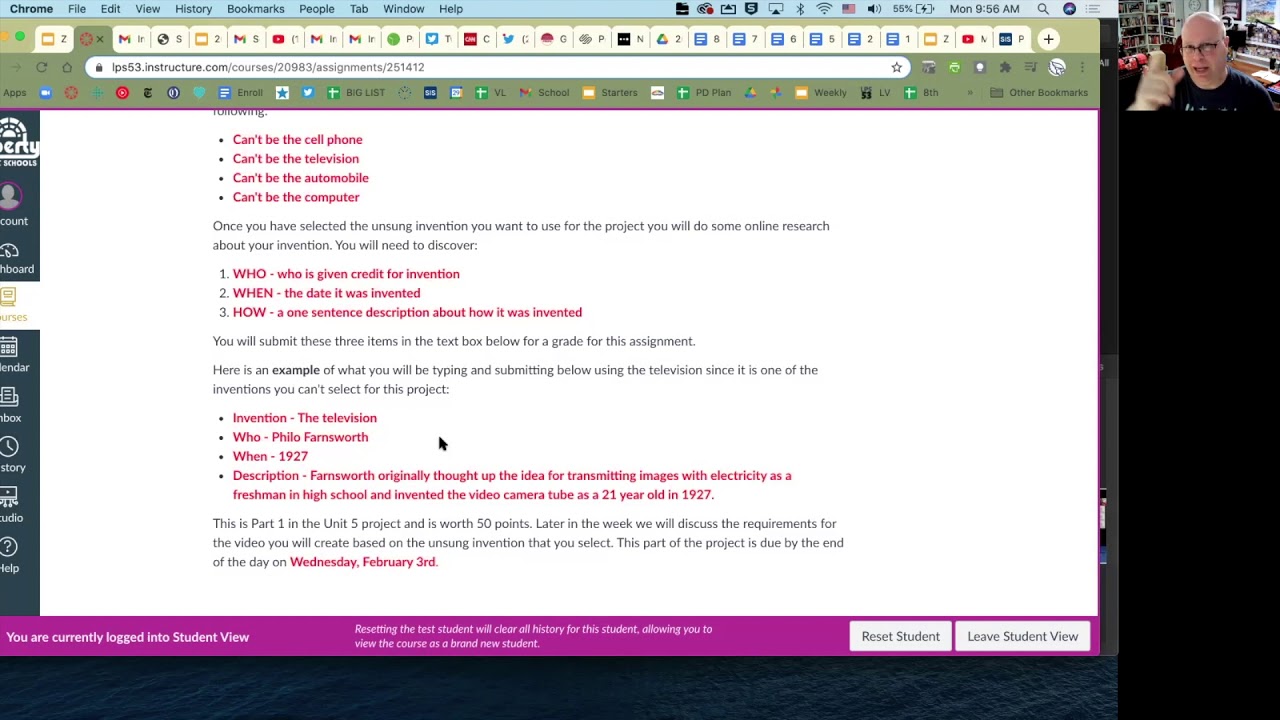
Task: Open Siri from the menu bar
Action: (1069, 9)
